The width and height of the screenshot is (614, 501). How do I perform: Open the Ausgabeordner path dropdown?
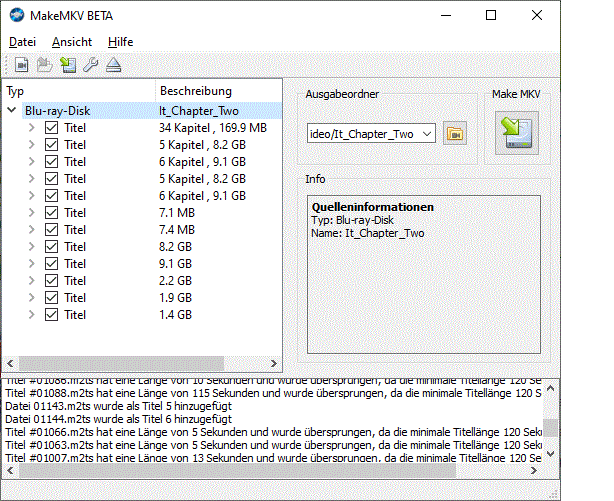[x=427, y=134]
